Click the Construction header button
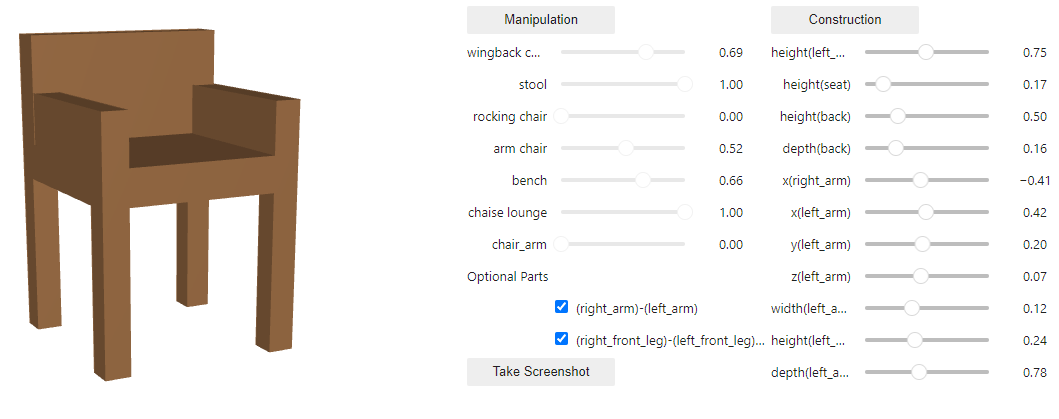 pyautogui.click(x=844, y=20)
